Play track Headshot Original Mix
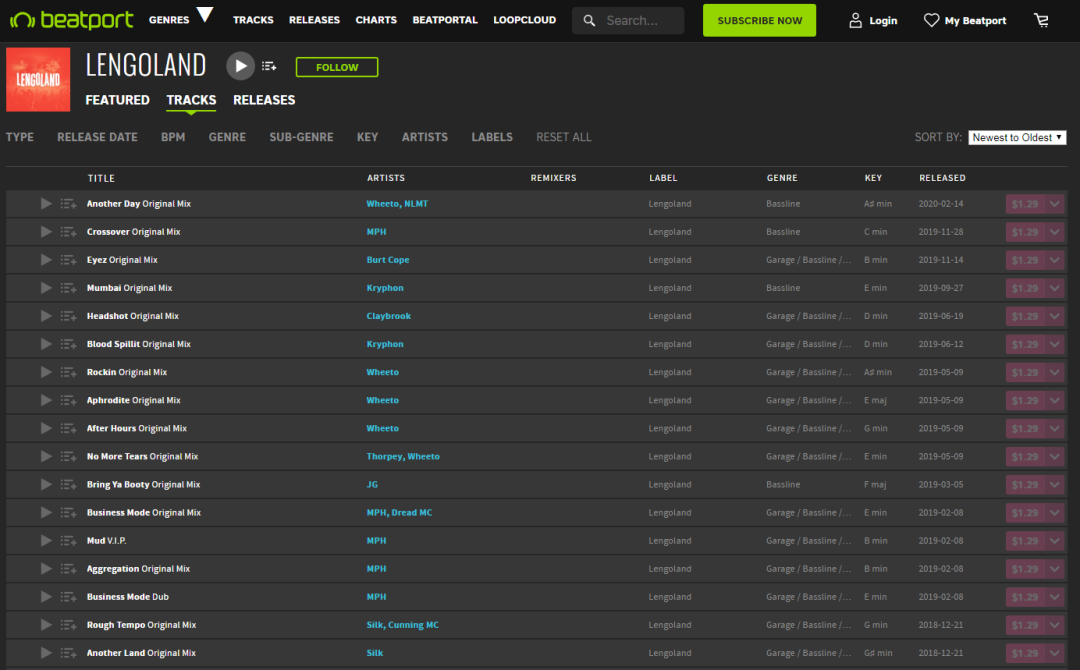The width and height of the screenshot is (1080, 670). point(45,316)
